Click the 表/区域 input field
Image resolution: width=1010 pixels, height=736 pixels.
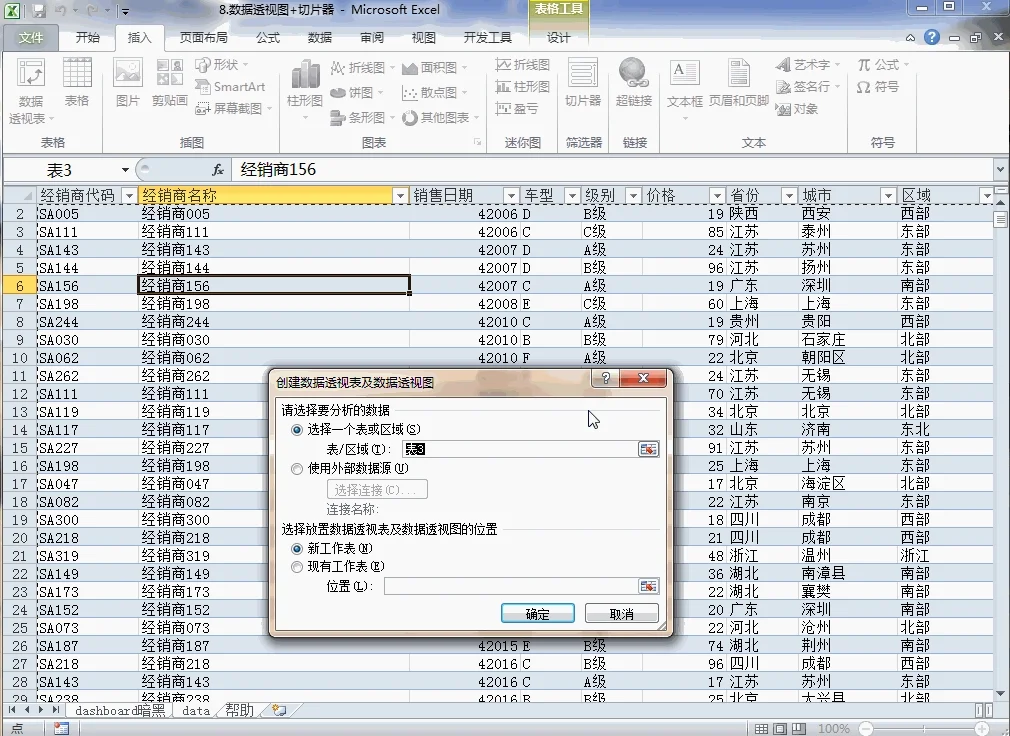point(519,449)
